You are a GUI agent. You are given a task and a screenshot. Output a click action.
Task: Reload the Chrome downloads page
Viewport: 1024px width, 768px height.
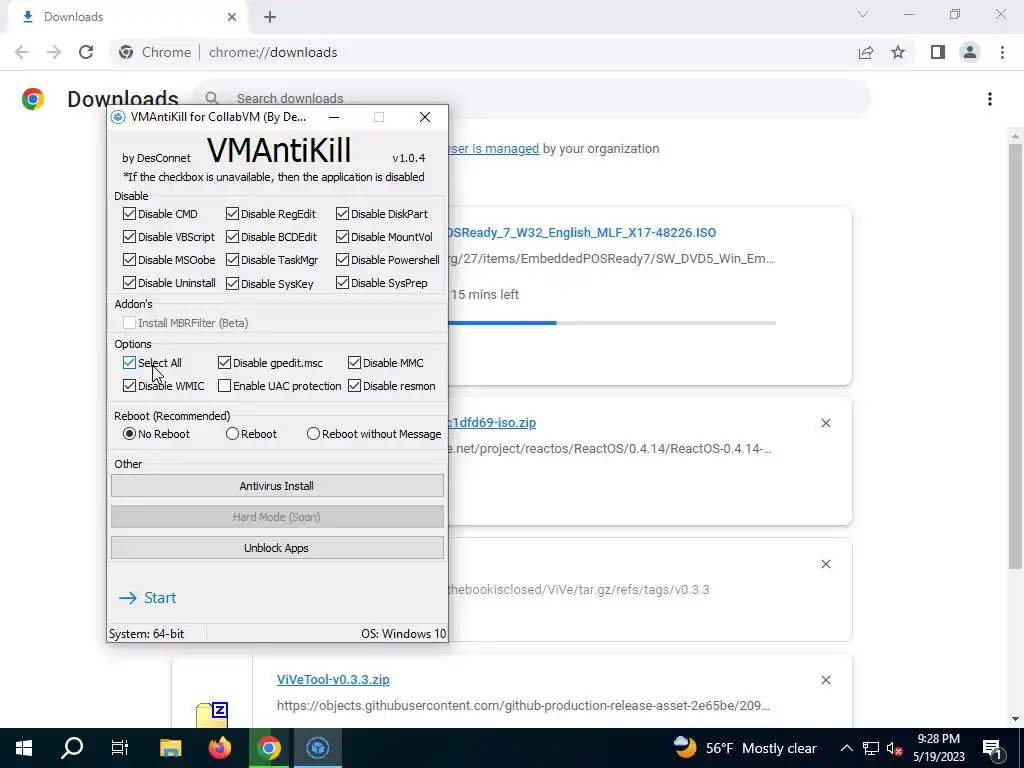click(86, 52)
